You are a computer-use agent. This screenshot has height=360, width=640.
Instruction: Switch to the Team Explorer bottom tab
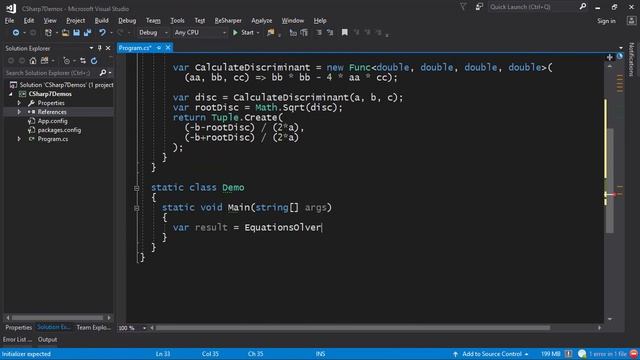(93, 327)
